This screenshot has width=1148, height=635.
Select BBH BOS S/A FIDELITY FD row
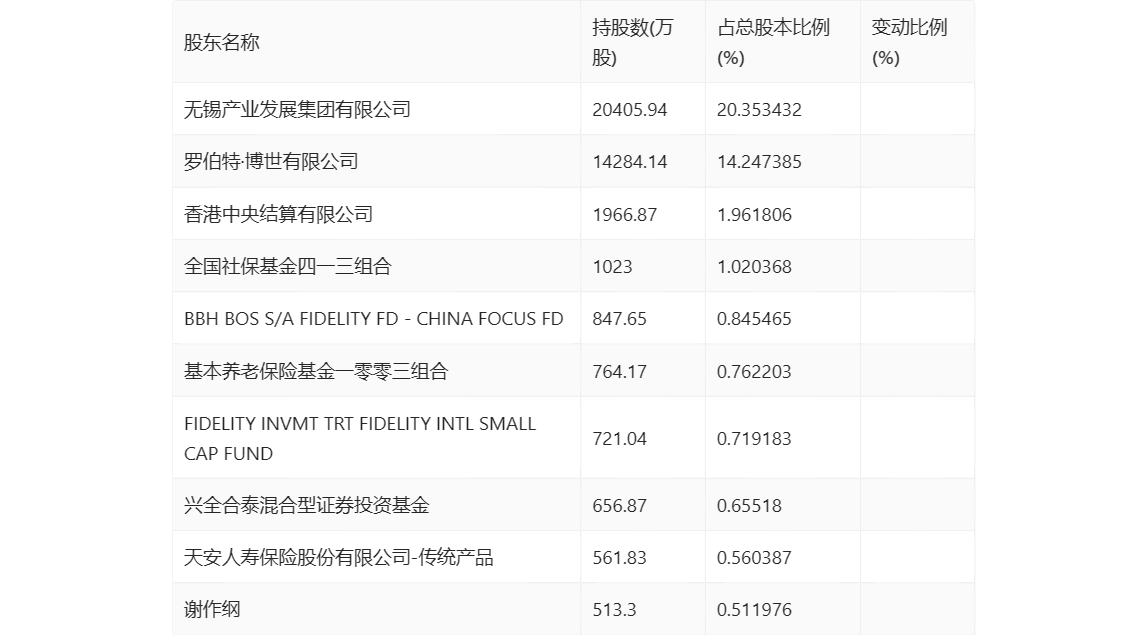click(x=373, y=319)
